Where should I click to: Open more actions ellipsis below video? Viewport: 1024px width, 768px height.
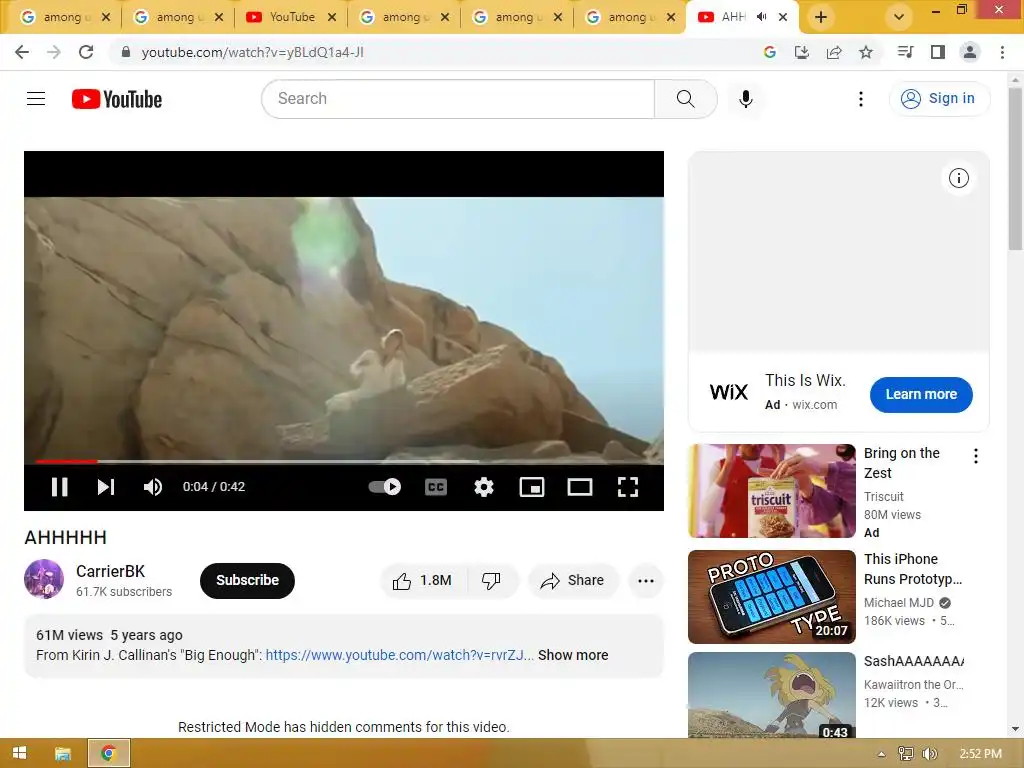[x=646, y=581]
